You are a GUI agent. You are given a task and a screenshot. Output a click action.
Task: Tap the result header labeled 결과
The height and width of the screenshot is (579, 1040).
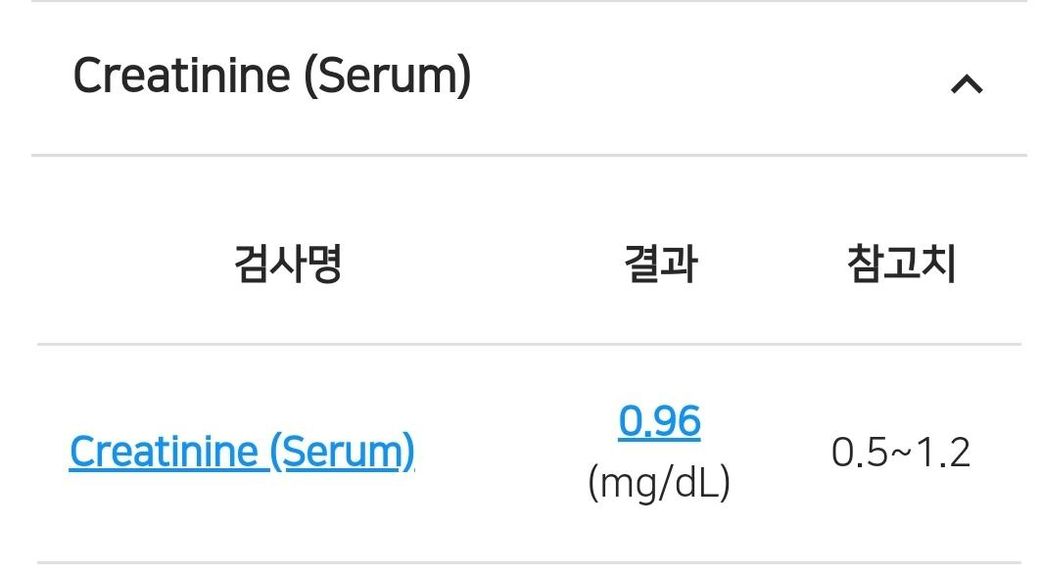(660, 264)
